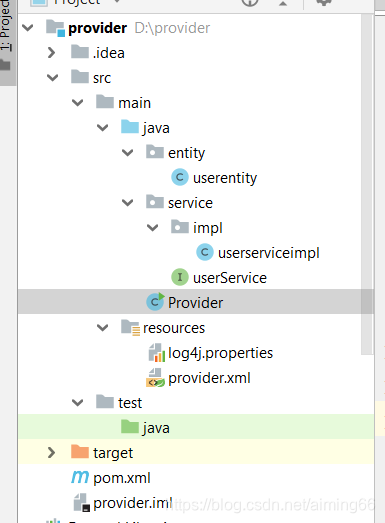Collapse the test folder chevron
Image resolution: width=385 pixels, height=523 pixels.
coord(77,403)
